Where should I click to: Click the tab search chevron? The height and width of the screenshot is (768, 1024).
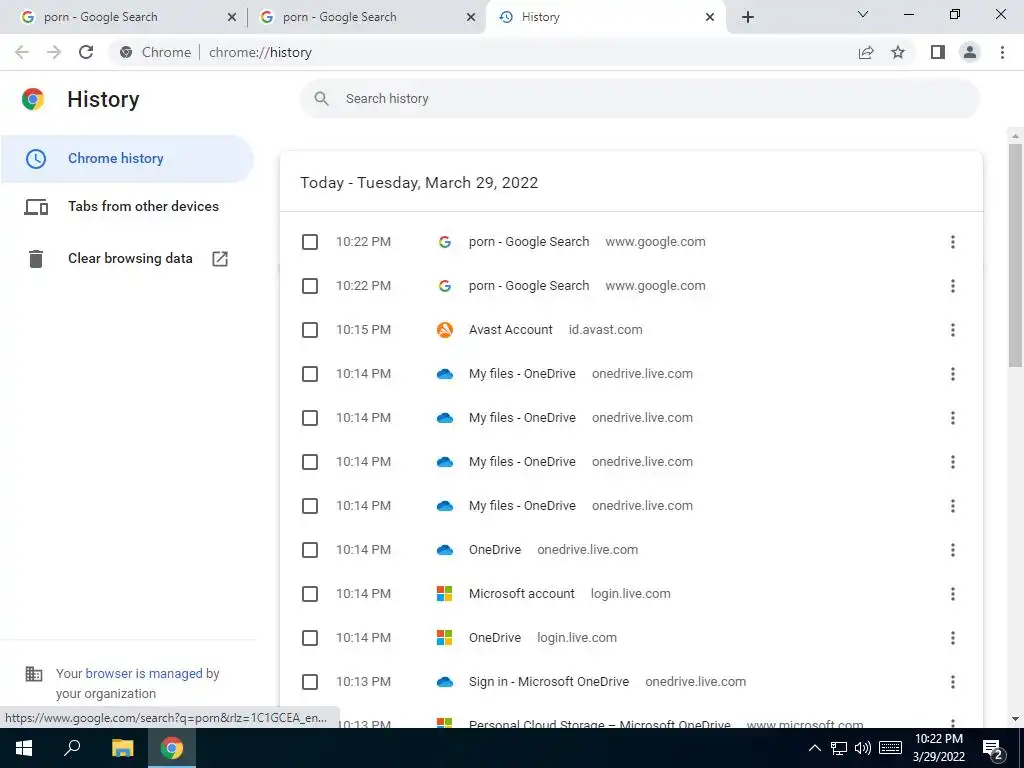863,14
